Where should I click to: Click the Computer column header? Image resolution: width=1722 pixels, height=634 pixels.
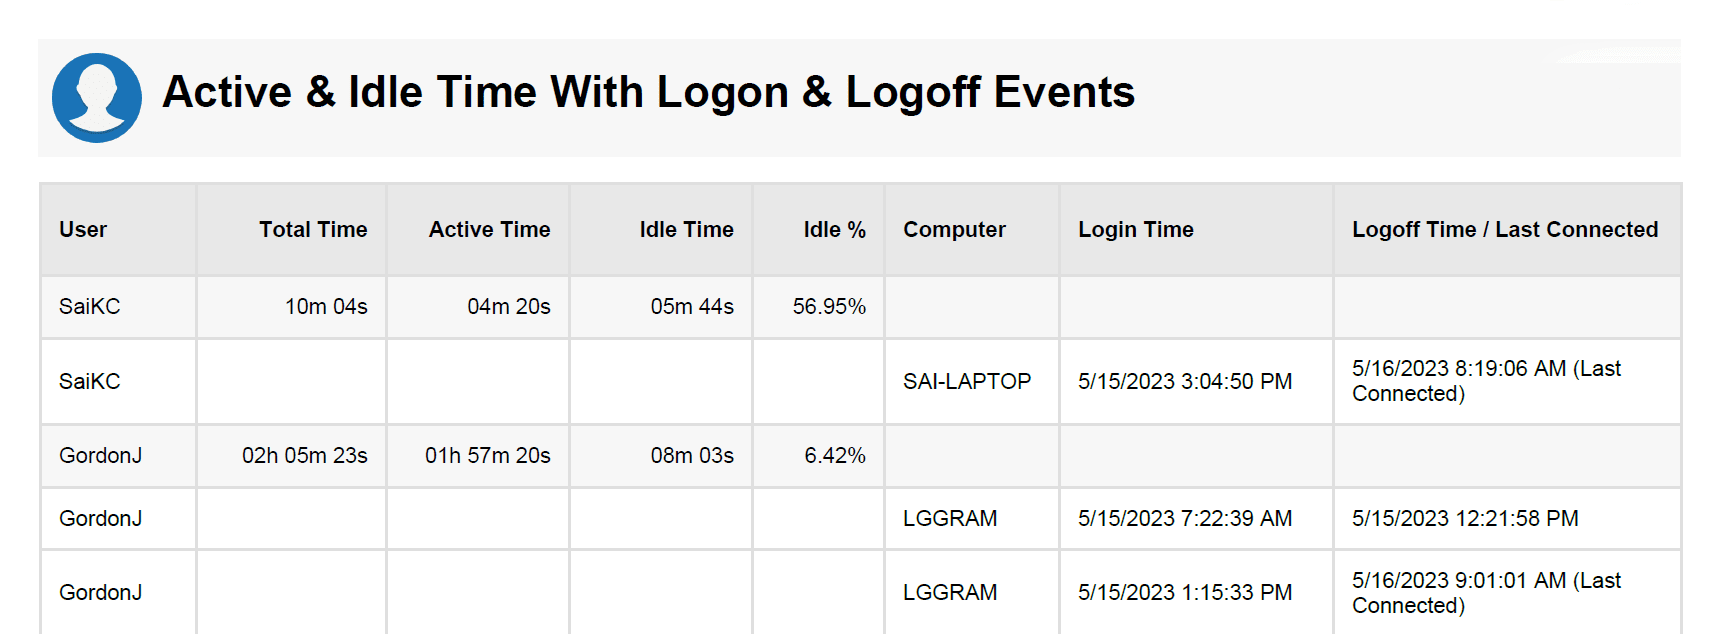click(x=954, y=230)
